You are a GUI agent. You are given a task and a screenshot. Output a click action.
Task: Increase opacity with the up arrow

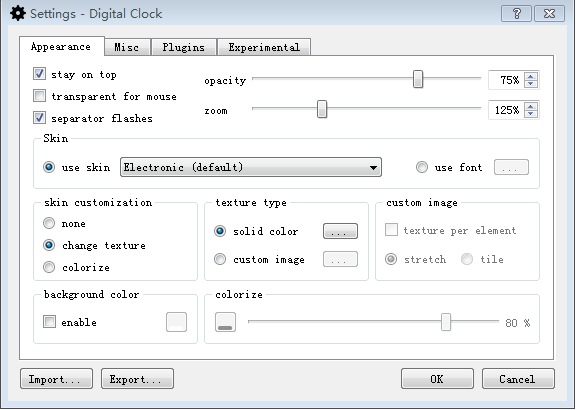(x=531, y=76)
